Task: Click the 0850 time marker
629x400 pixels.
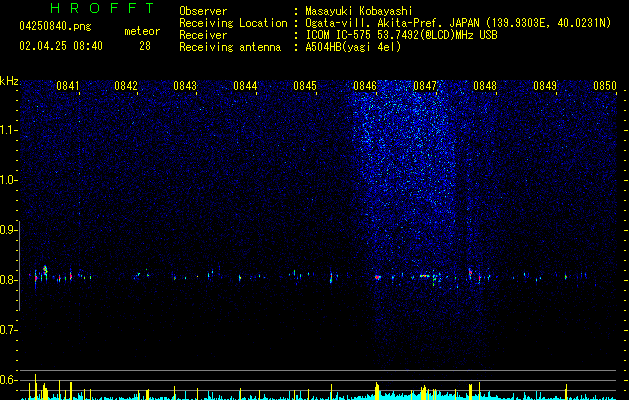Action: click(x=605, y=86)
